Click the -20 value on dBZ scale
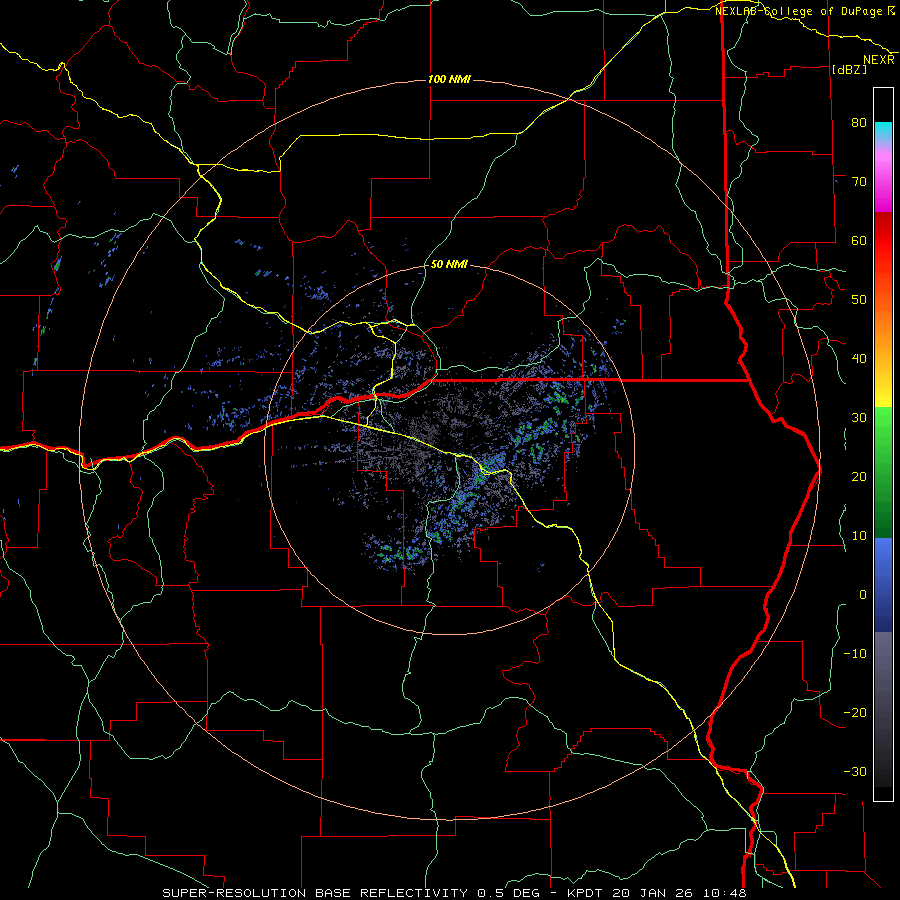 pos(855,712)
